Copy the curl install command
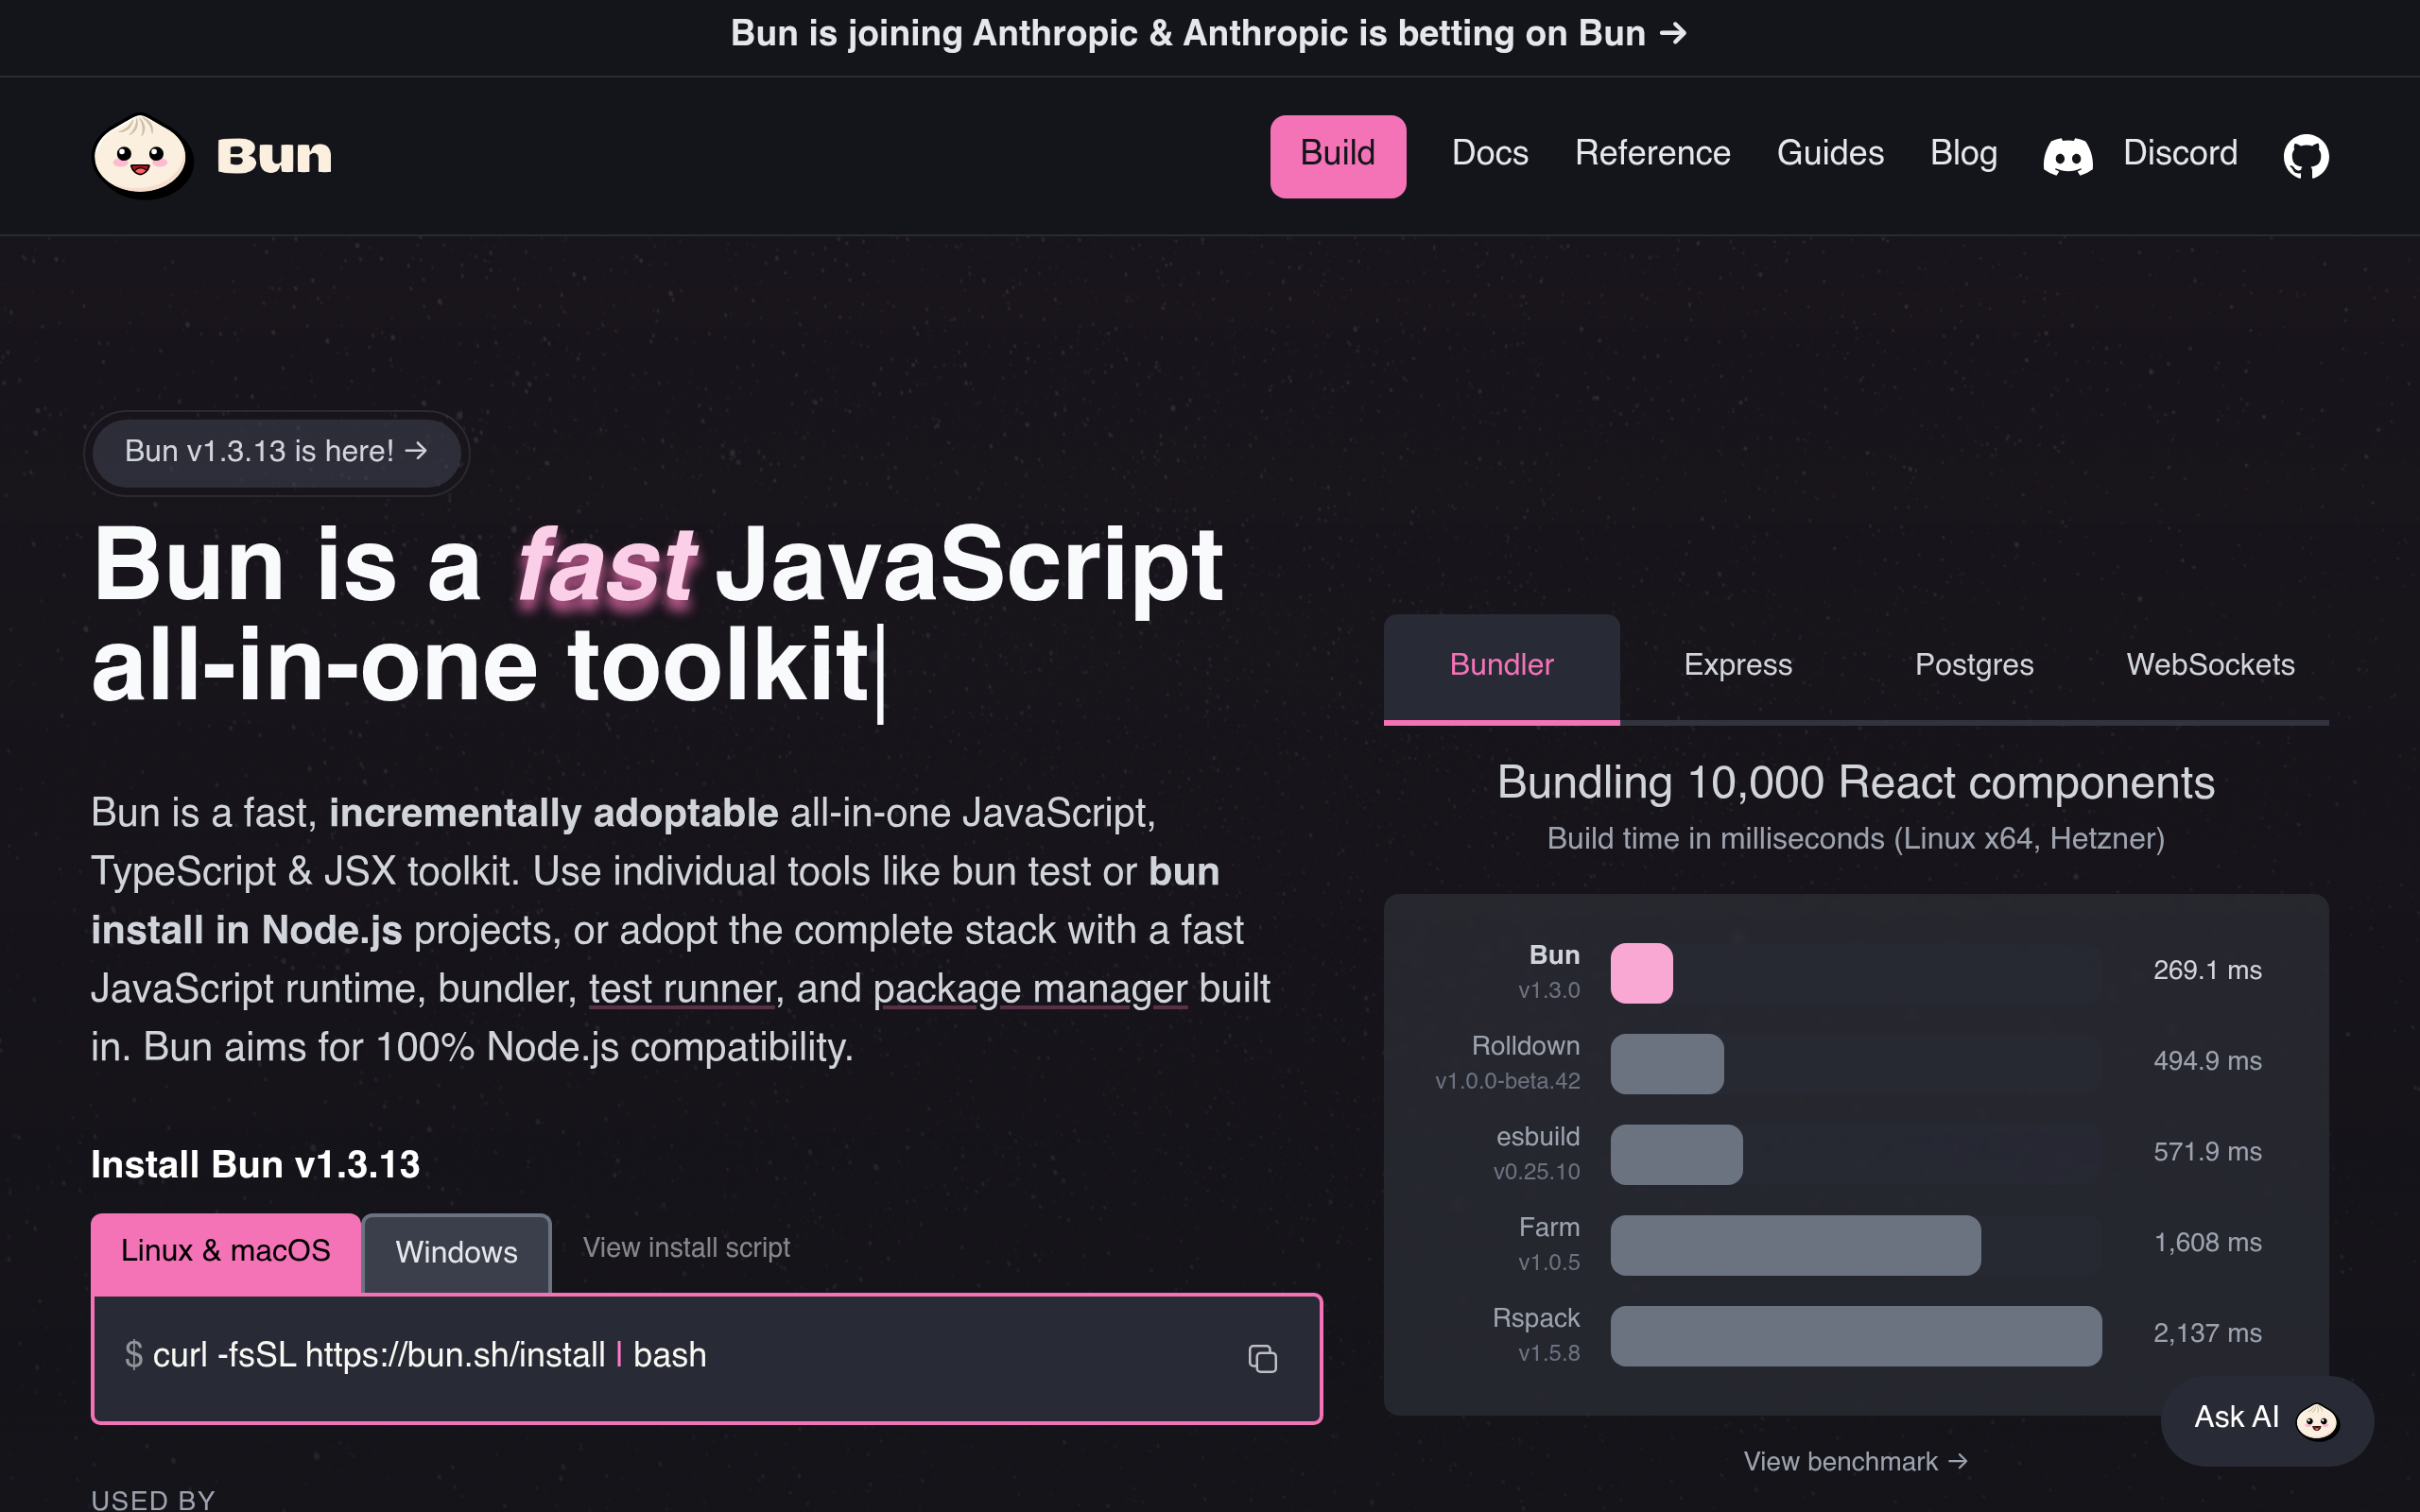Viewport: 2420px width, 1512px height. 1263,1358
